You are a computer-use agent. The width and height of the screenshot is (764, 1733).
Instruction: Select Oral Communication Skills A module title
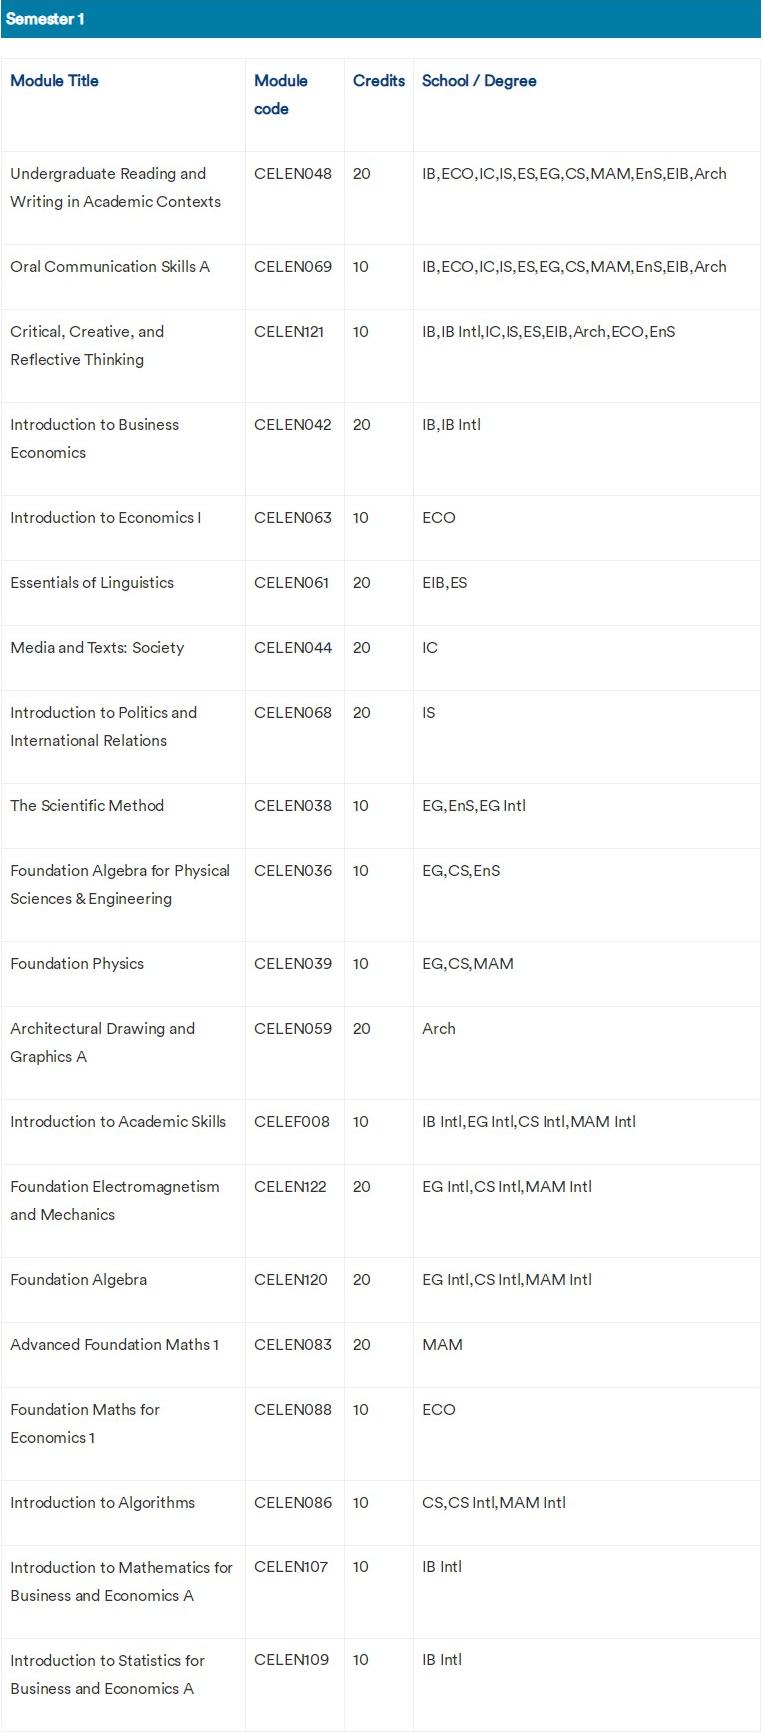pyautogui.click(x=110, y=267)
